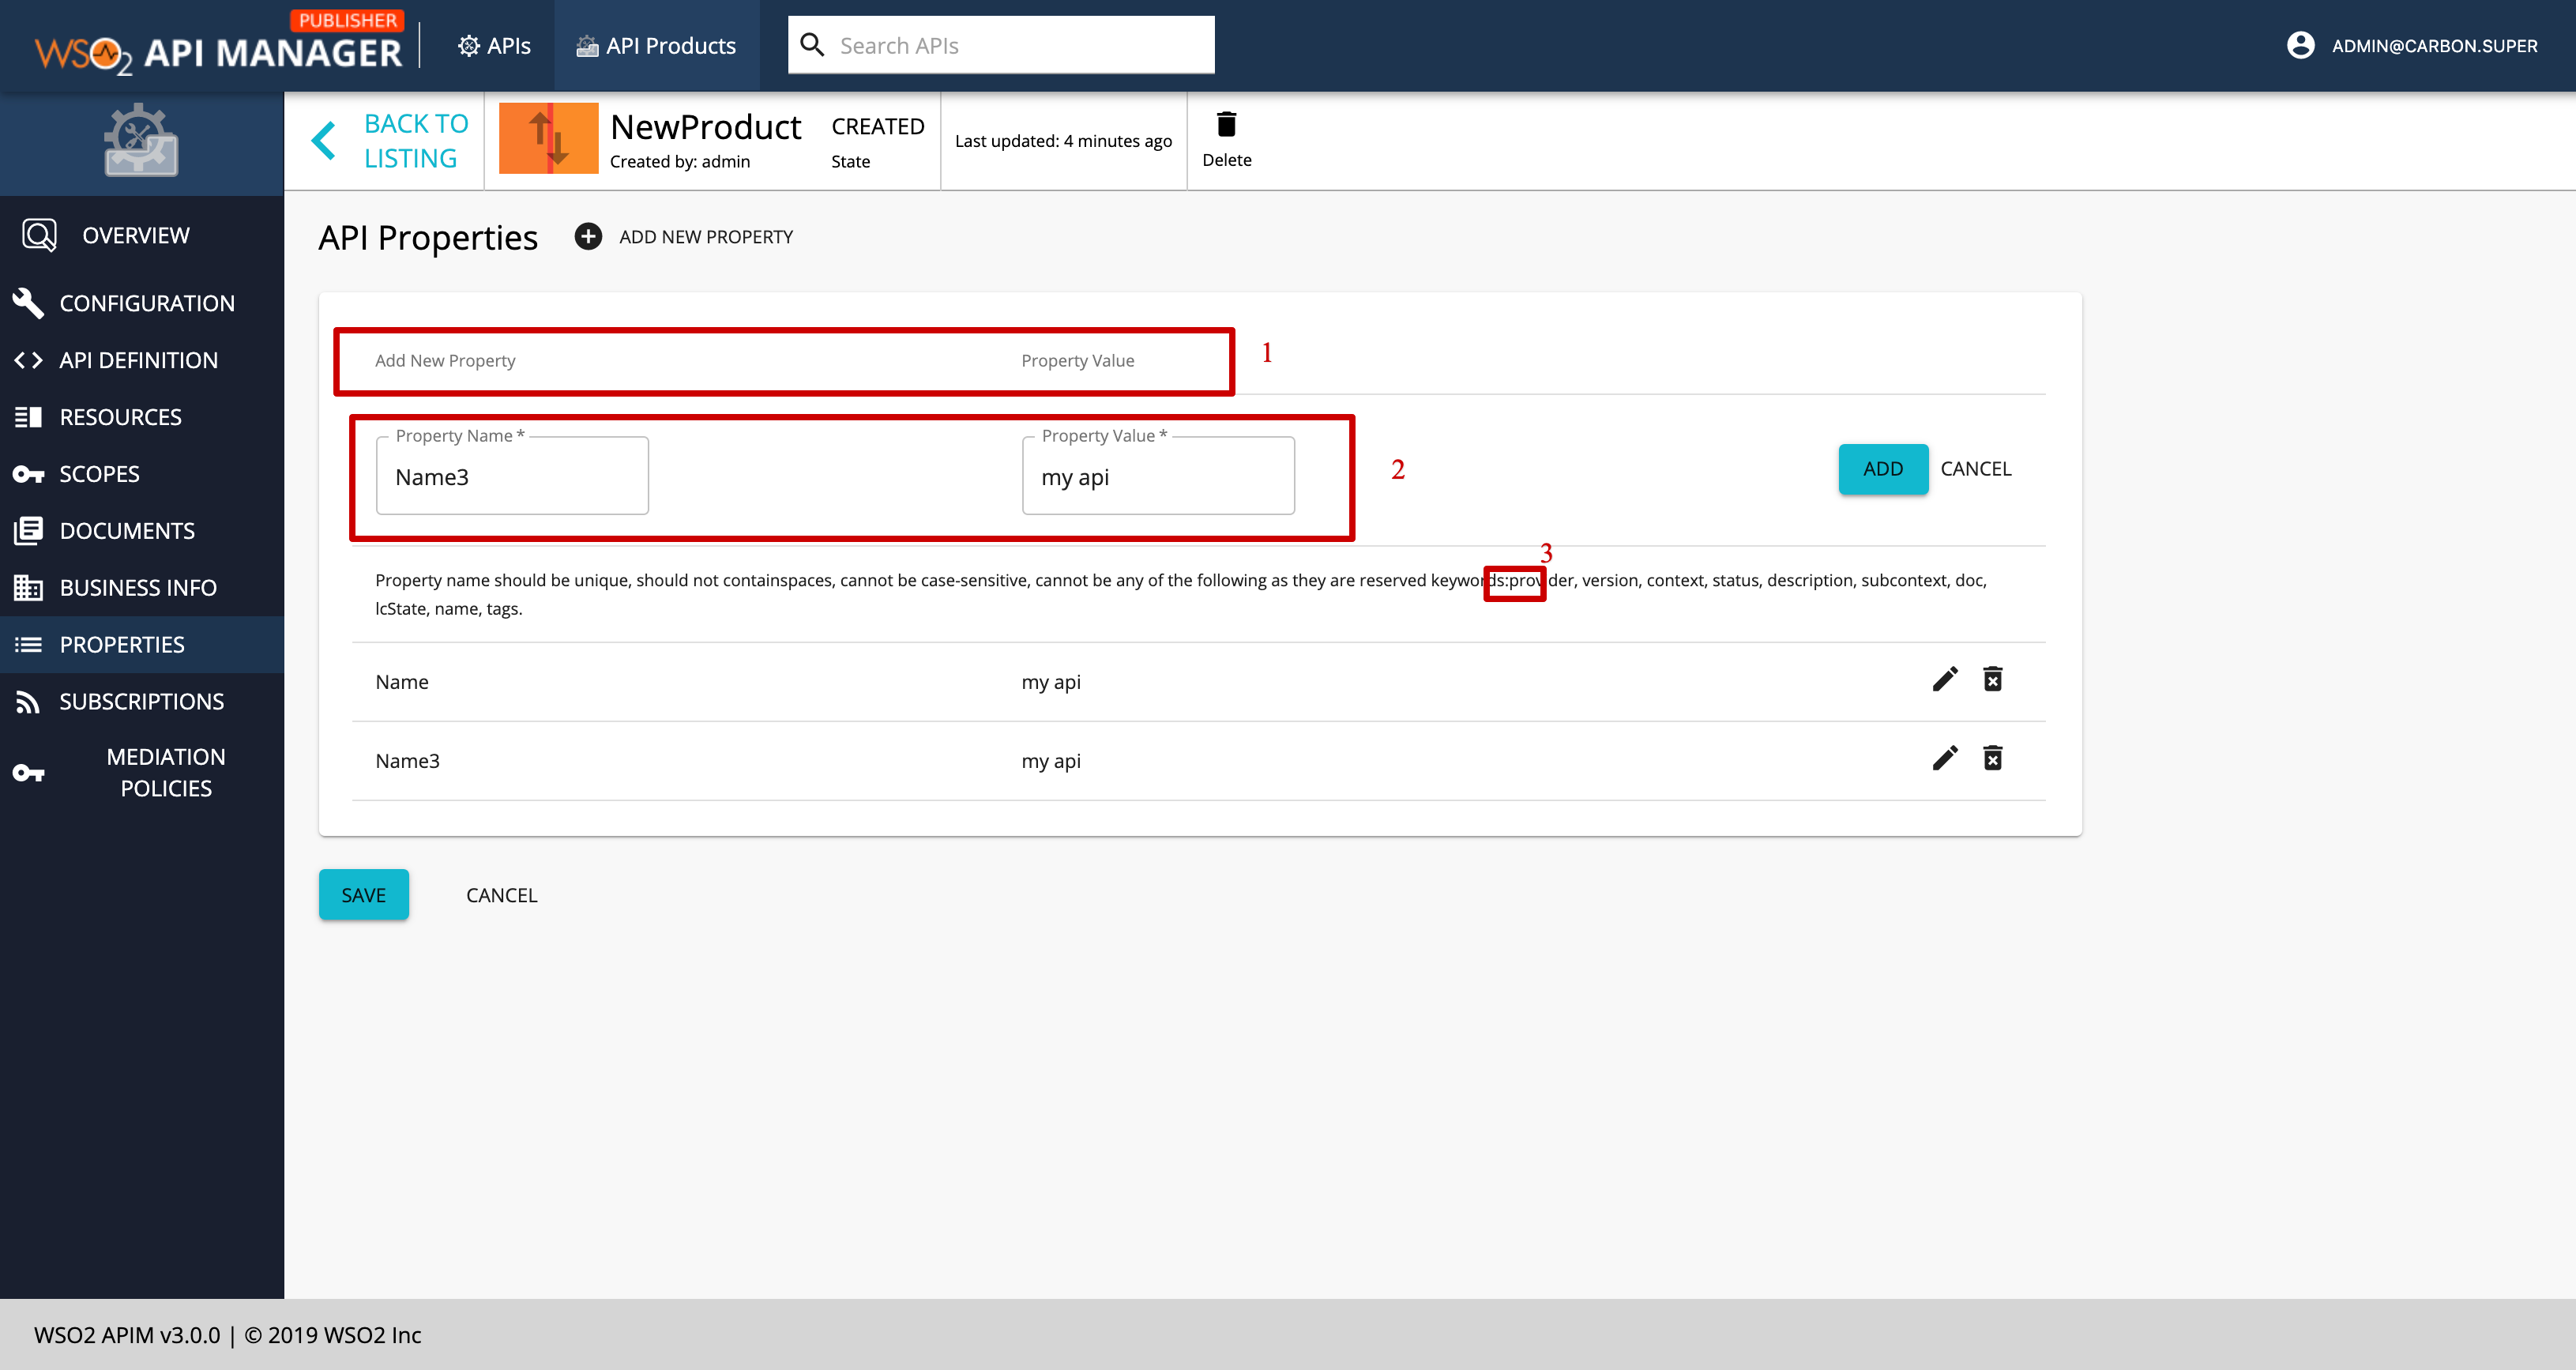The image size is (2576, 1370).
Task: Select the Configuration wrench icon
Action: point(29,302)
